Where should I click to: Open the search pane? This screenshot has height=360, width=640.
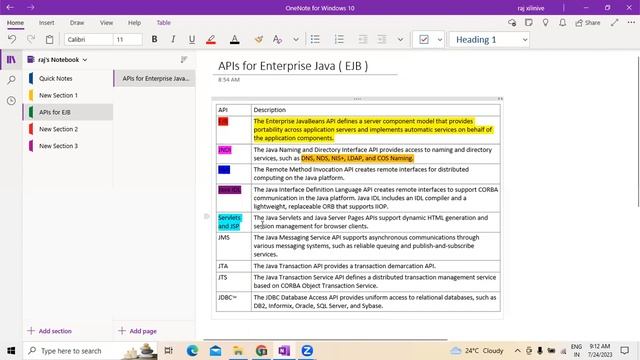pyautogui.click(x=11, y=80)
